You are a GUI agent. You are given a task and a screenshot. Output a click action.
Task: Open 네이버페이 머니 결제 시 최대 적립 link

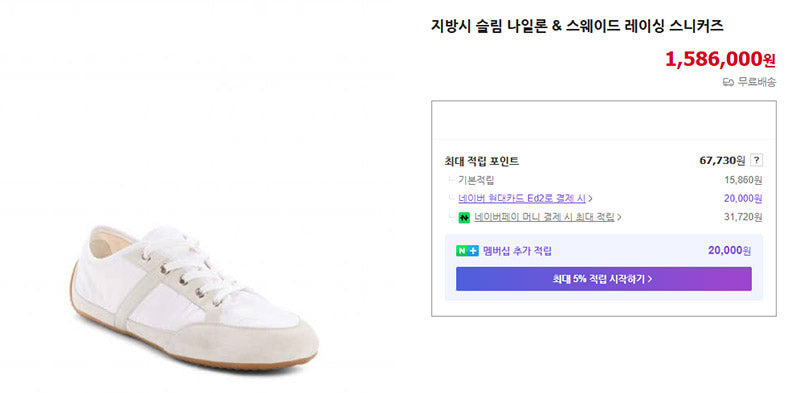(544, 217)
